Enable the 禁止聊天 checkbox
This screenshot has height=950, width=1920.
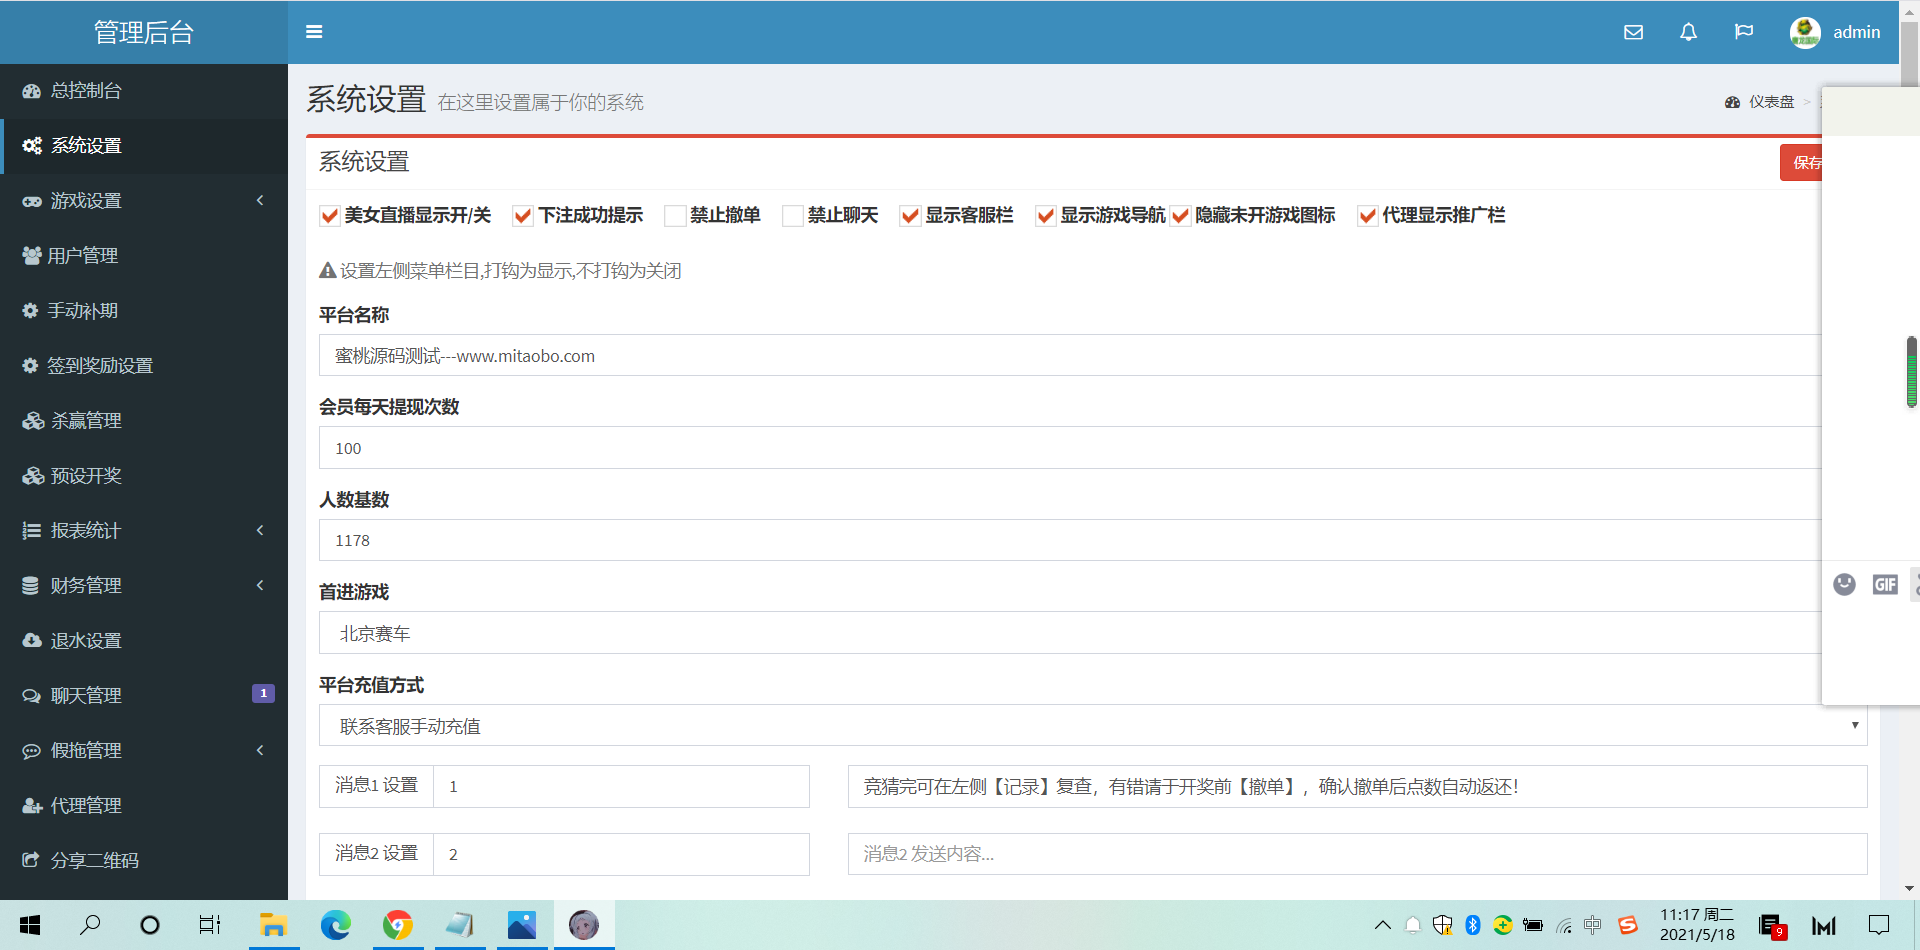coord(793,216)
